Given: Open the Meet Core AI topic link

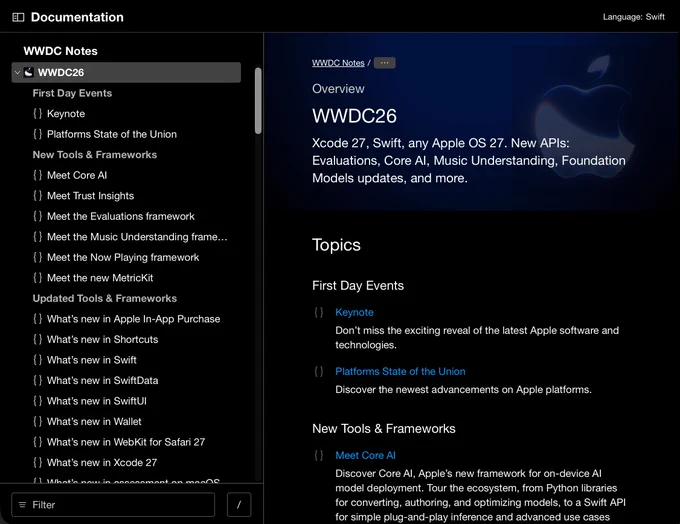Looking at the screenshot, I should 365,455.
